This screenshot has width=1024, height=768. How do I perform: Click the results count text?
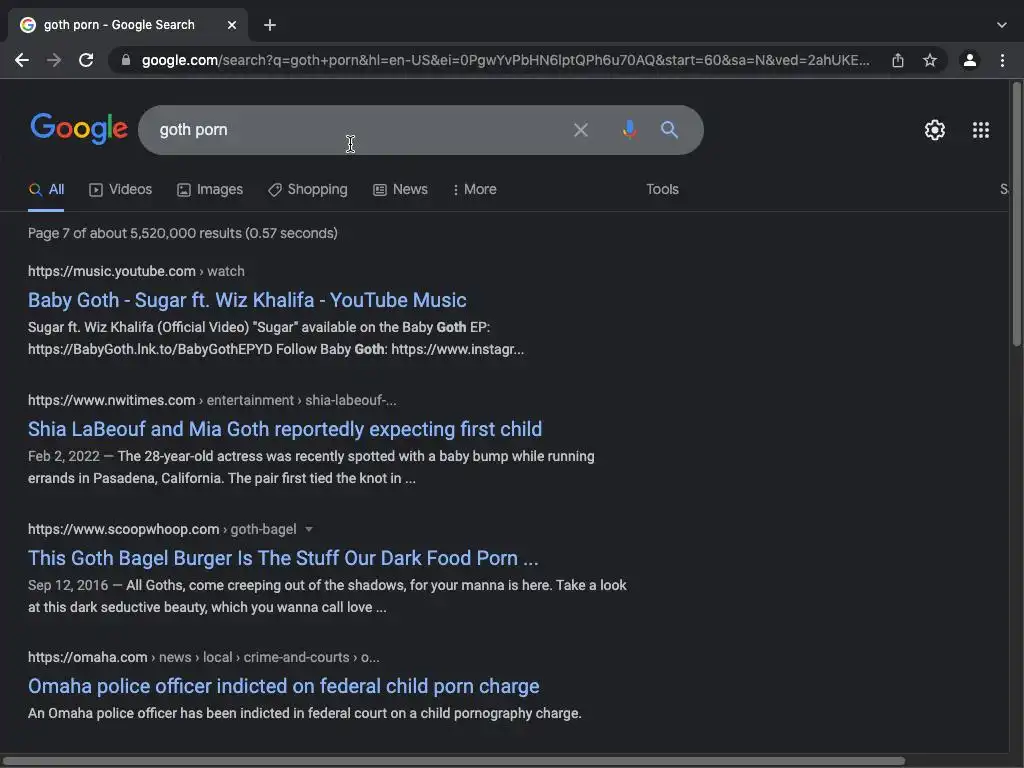tap(183, 233)
